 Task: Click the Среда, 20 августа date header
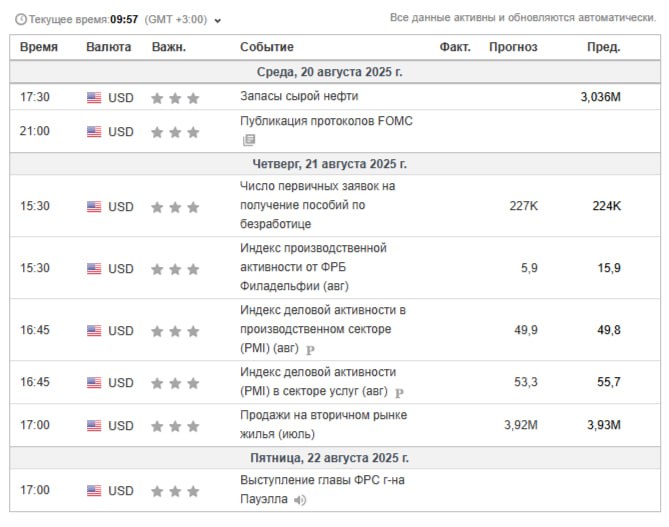click(x=329, y=72)
